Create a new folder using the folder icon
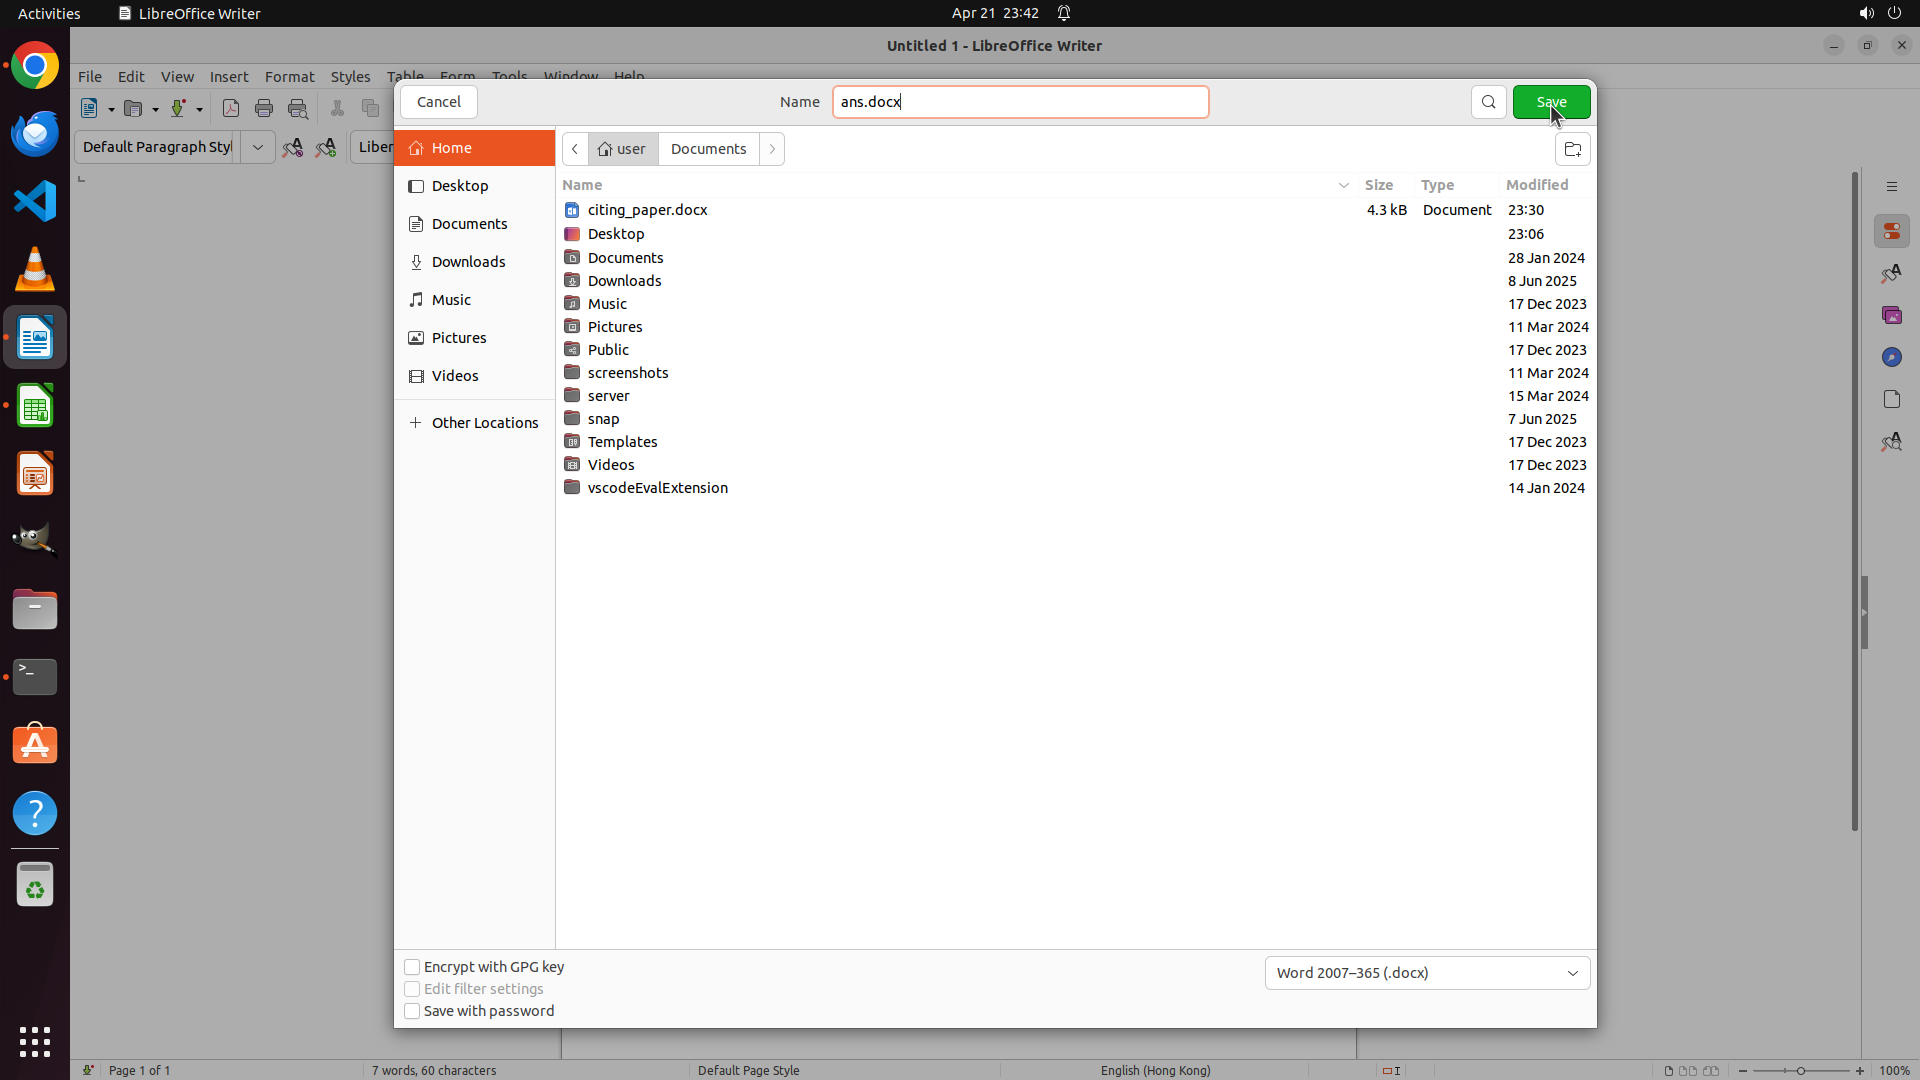Viewport: 1920px width, 1080px height. pyautogui.click(x=1572, y=149)
